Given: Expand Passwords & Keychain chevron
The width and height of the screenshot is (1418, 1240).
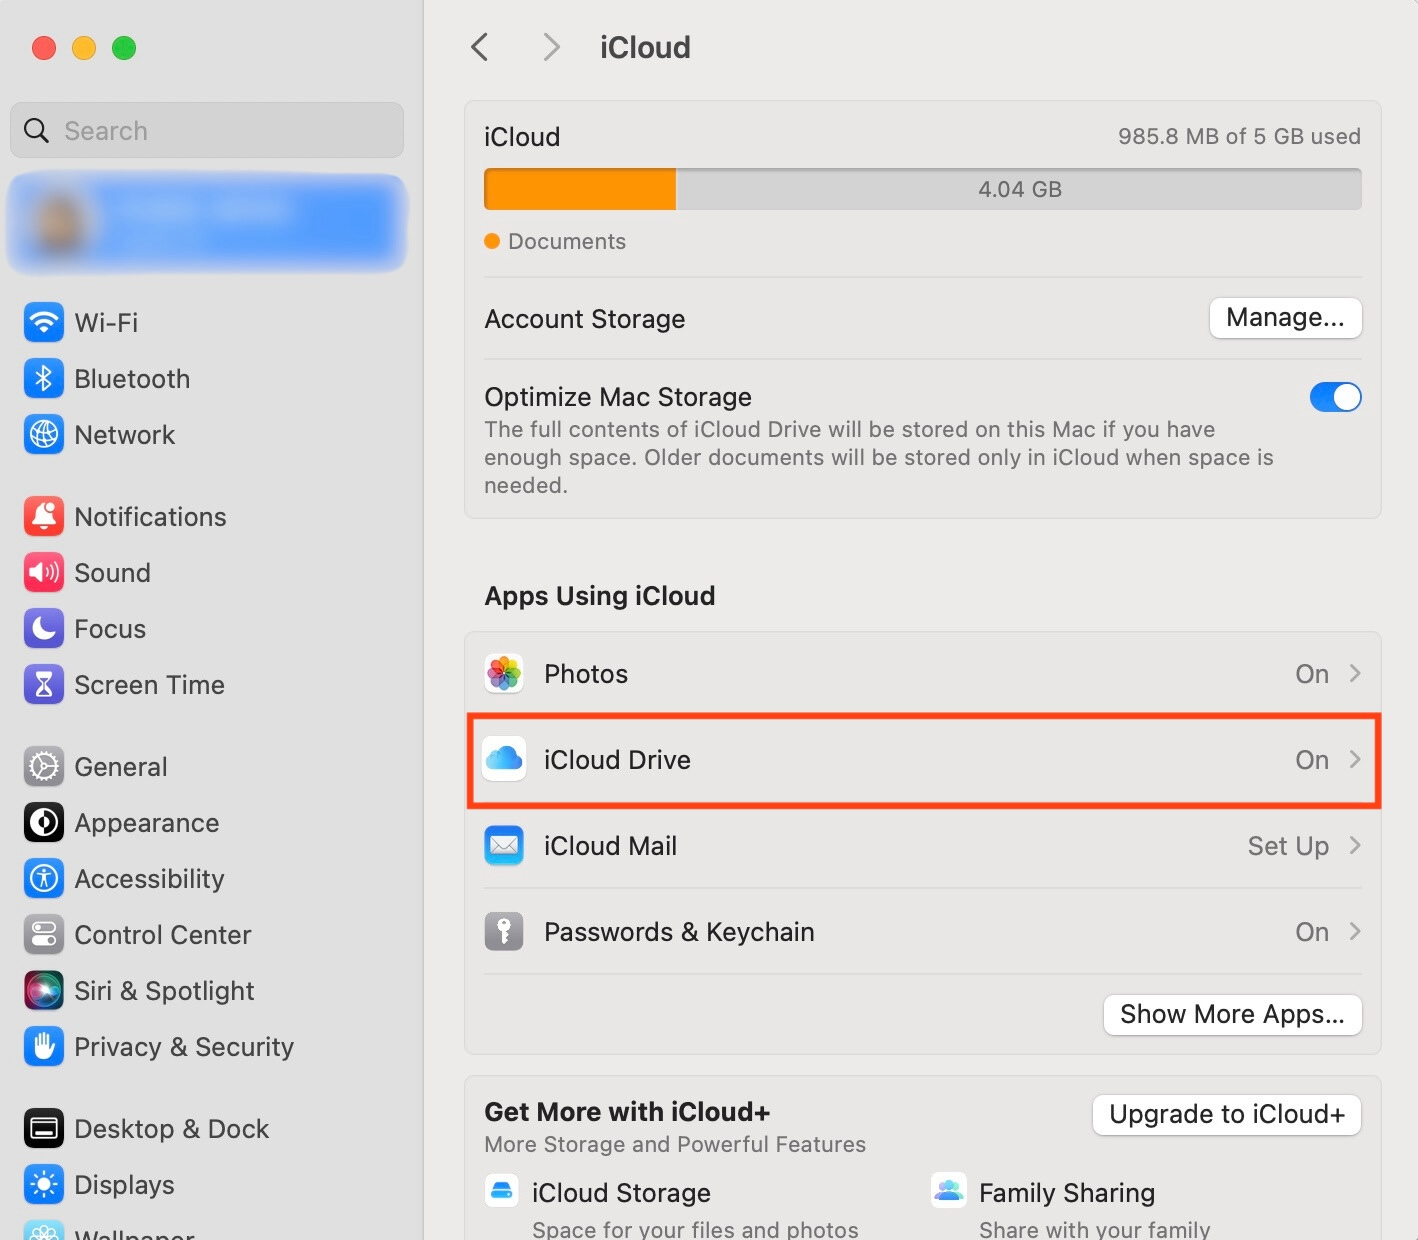Looking at the screenshot, I should tap(1355, 931).
